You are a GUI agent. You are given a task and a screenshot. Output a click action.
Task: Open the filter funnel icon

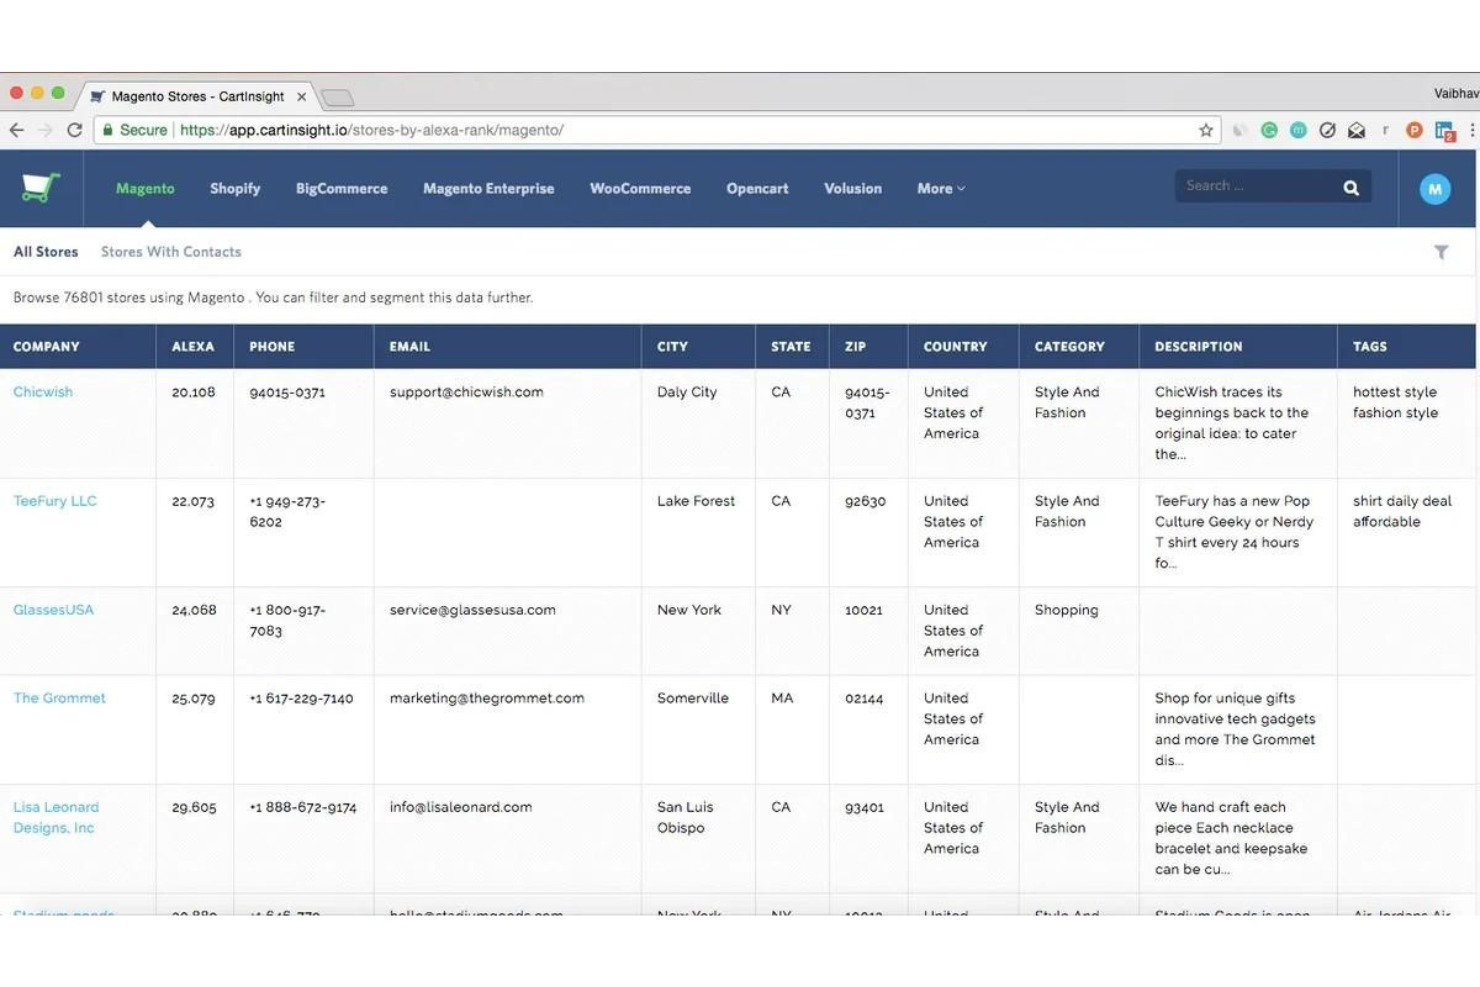point(1440,251)
